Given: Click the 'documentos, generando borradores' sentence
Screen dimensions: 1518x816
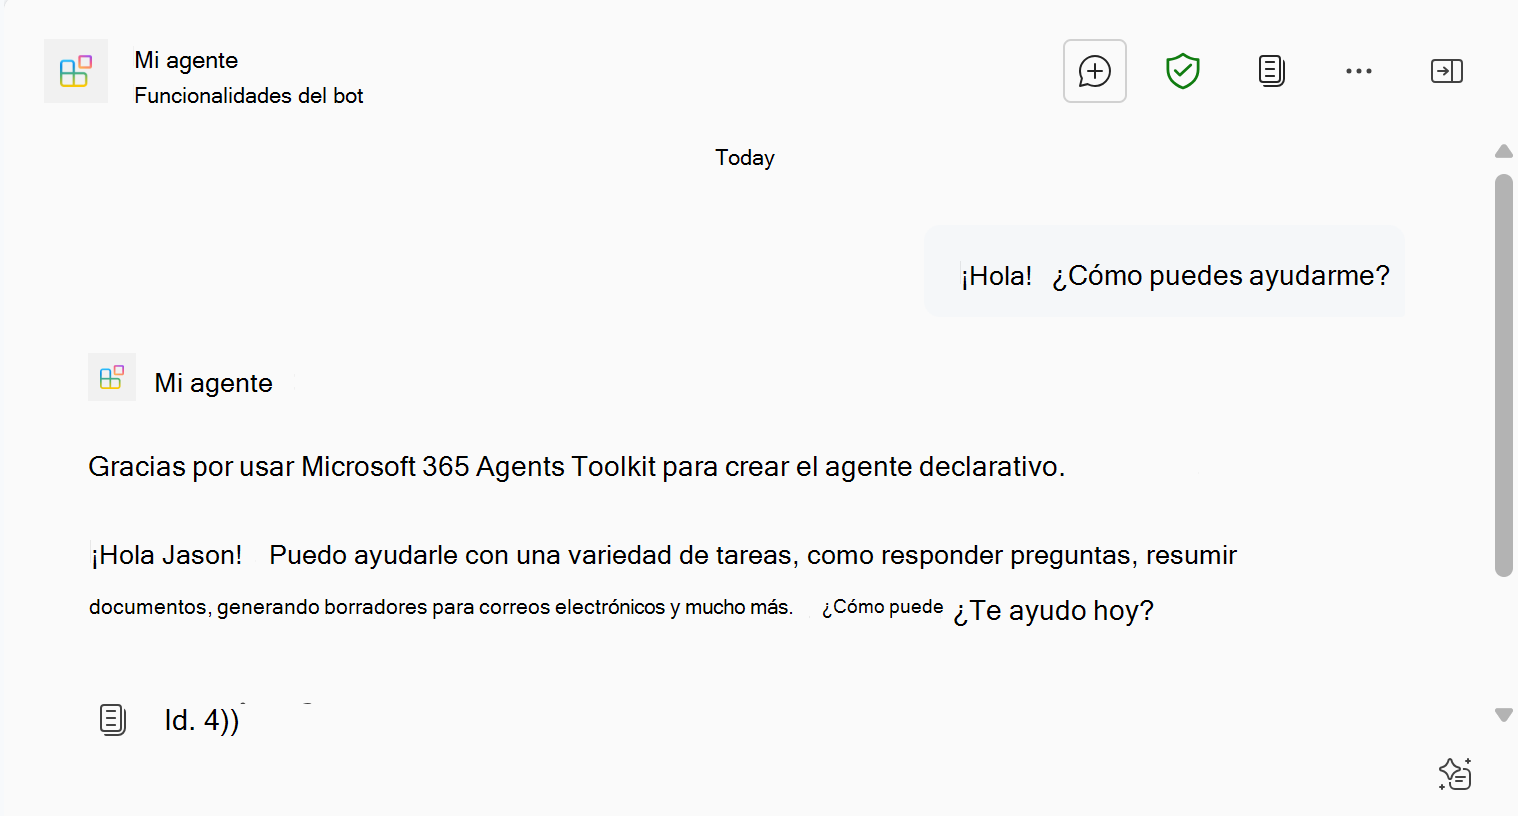Looking at the screenshot, I should [441, 607].
